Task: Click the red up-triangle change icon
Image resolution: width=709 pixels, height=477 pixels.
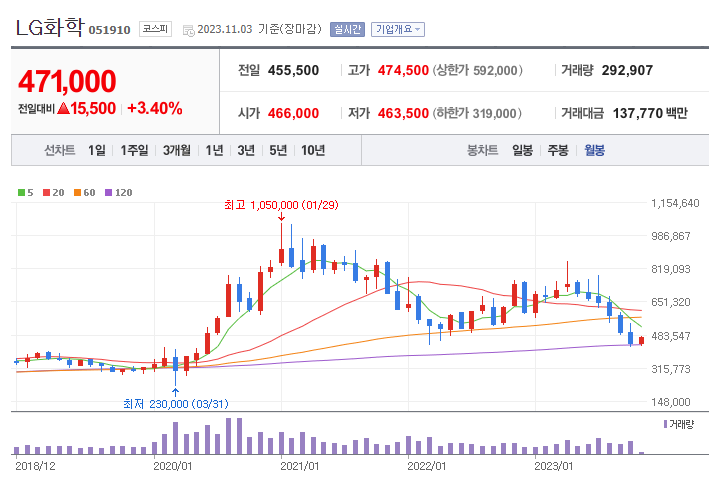Action: [x=63, y=109]
